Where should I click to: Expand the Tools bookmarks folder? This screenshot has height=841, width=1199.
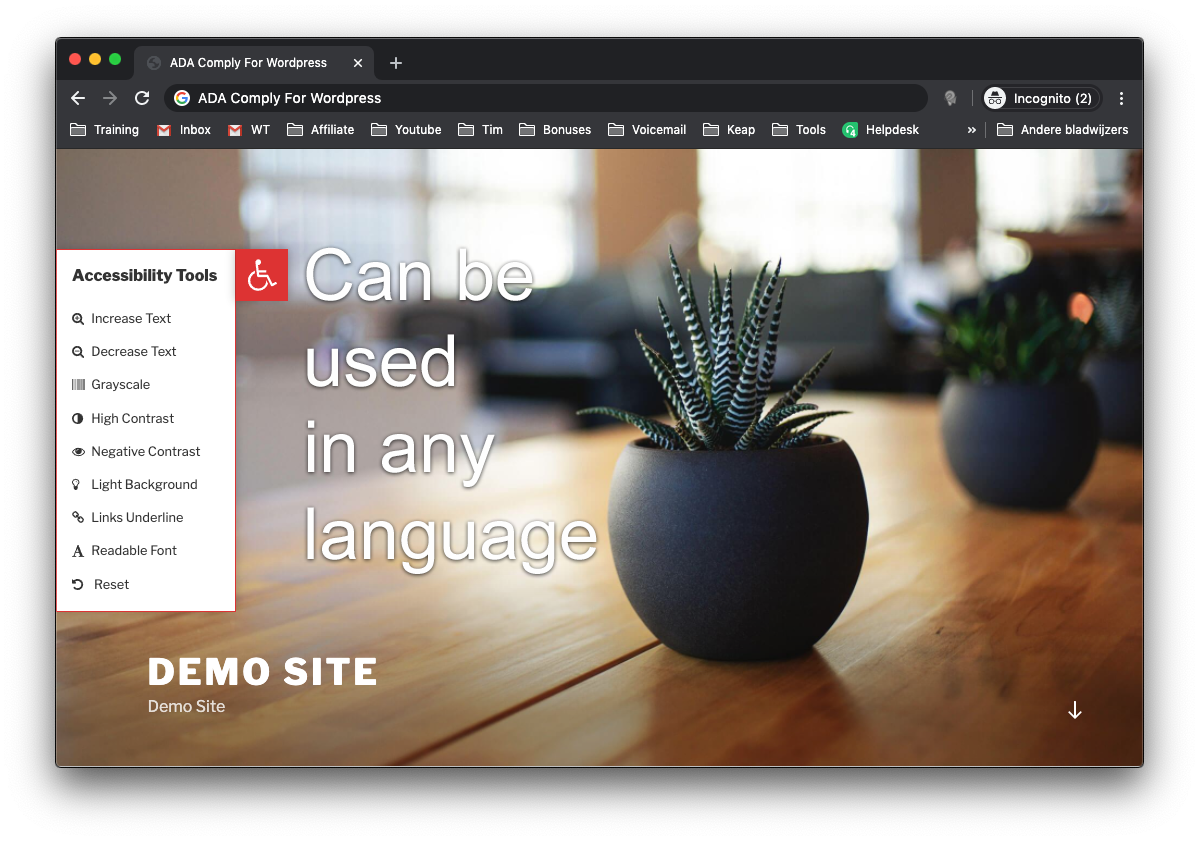(x=799, y=130)
